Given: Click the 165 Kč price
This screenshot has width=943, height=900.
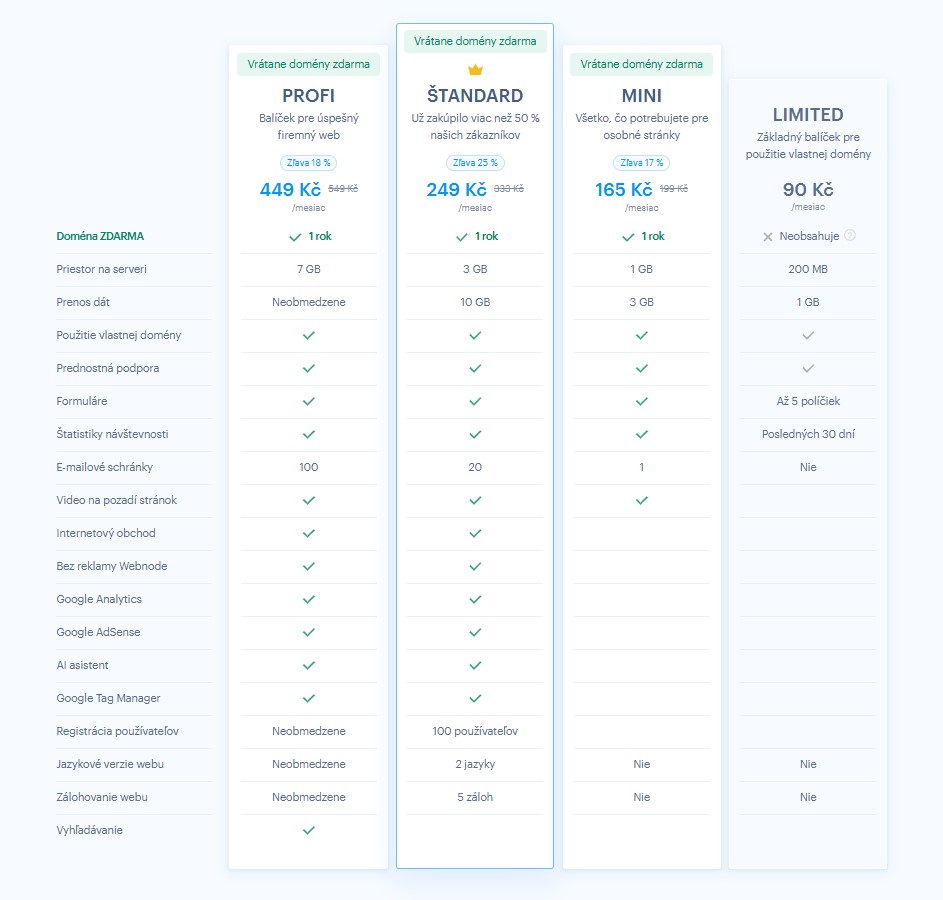Looking at the screenshot, I should click(x=624, y=190).
